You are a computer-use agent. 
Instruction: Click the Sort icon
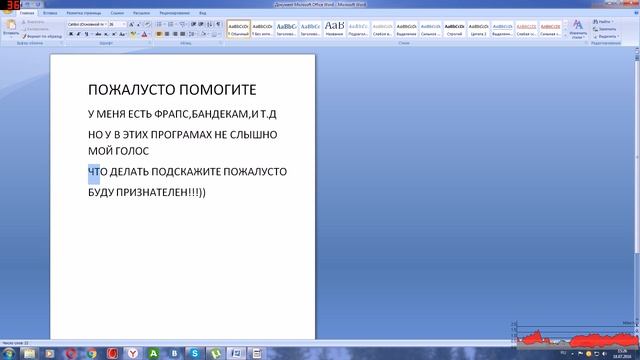click(210, 24)
